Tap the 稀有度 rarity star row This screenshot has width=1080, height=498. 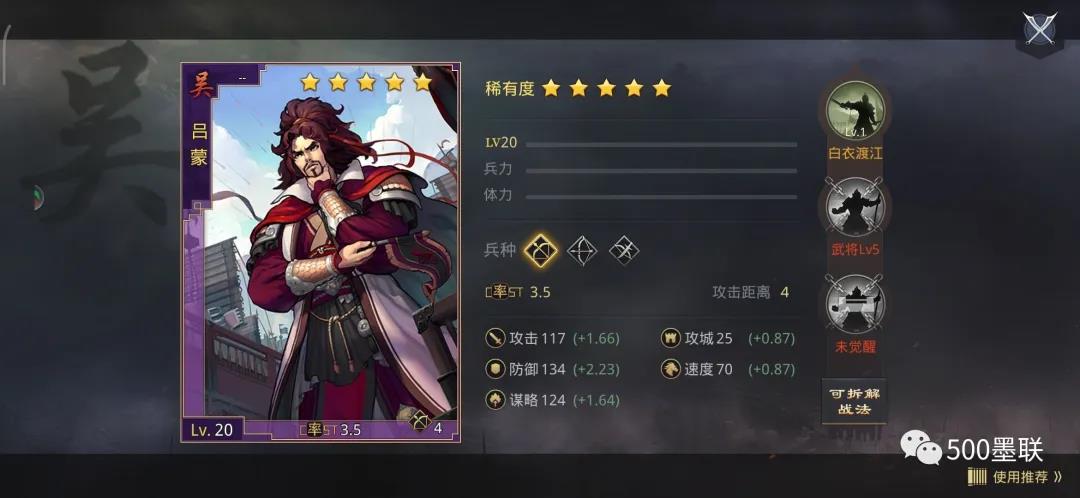[606, 88]
